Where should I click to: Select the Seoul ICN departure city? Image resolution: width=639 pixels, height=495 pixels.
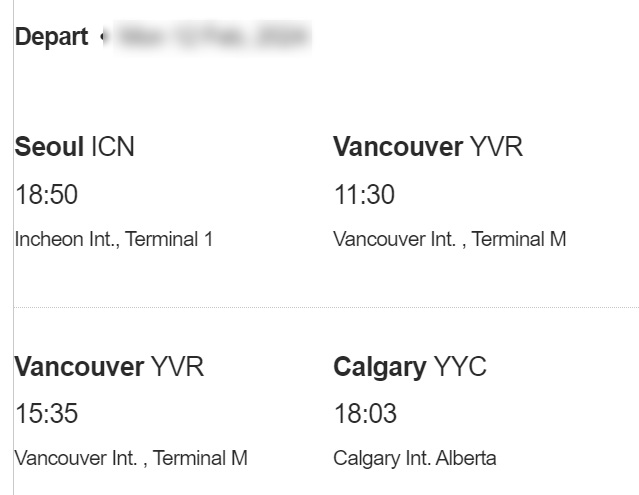(74, 148)
